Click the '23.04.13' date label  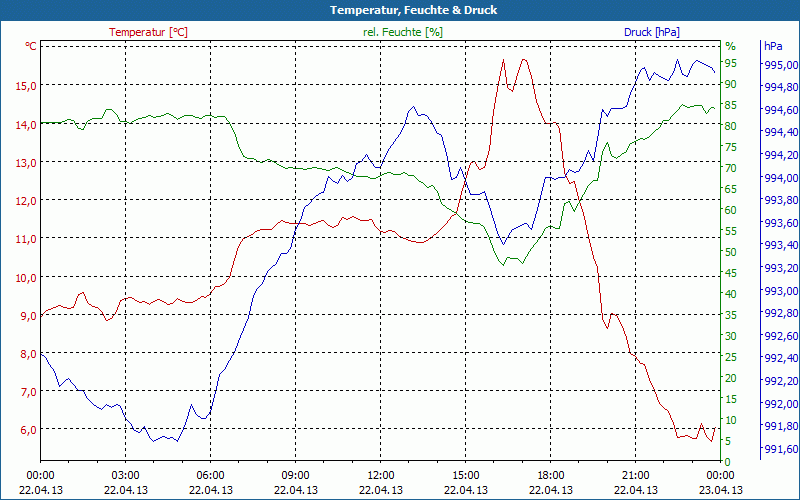tap(721, 490)
